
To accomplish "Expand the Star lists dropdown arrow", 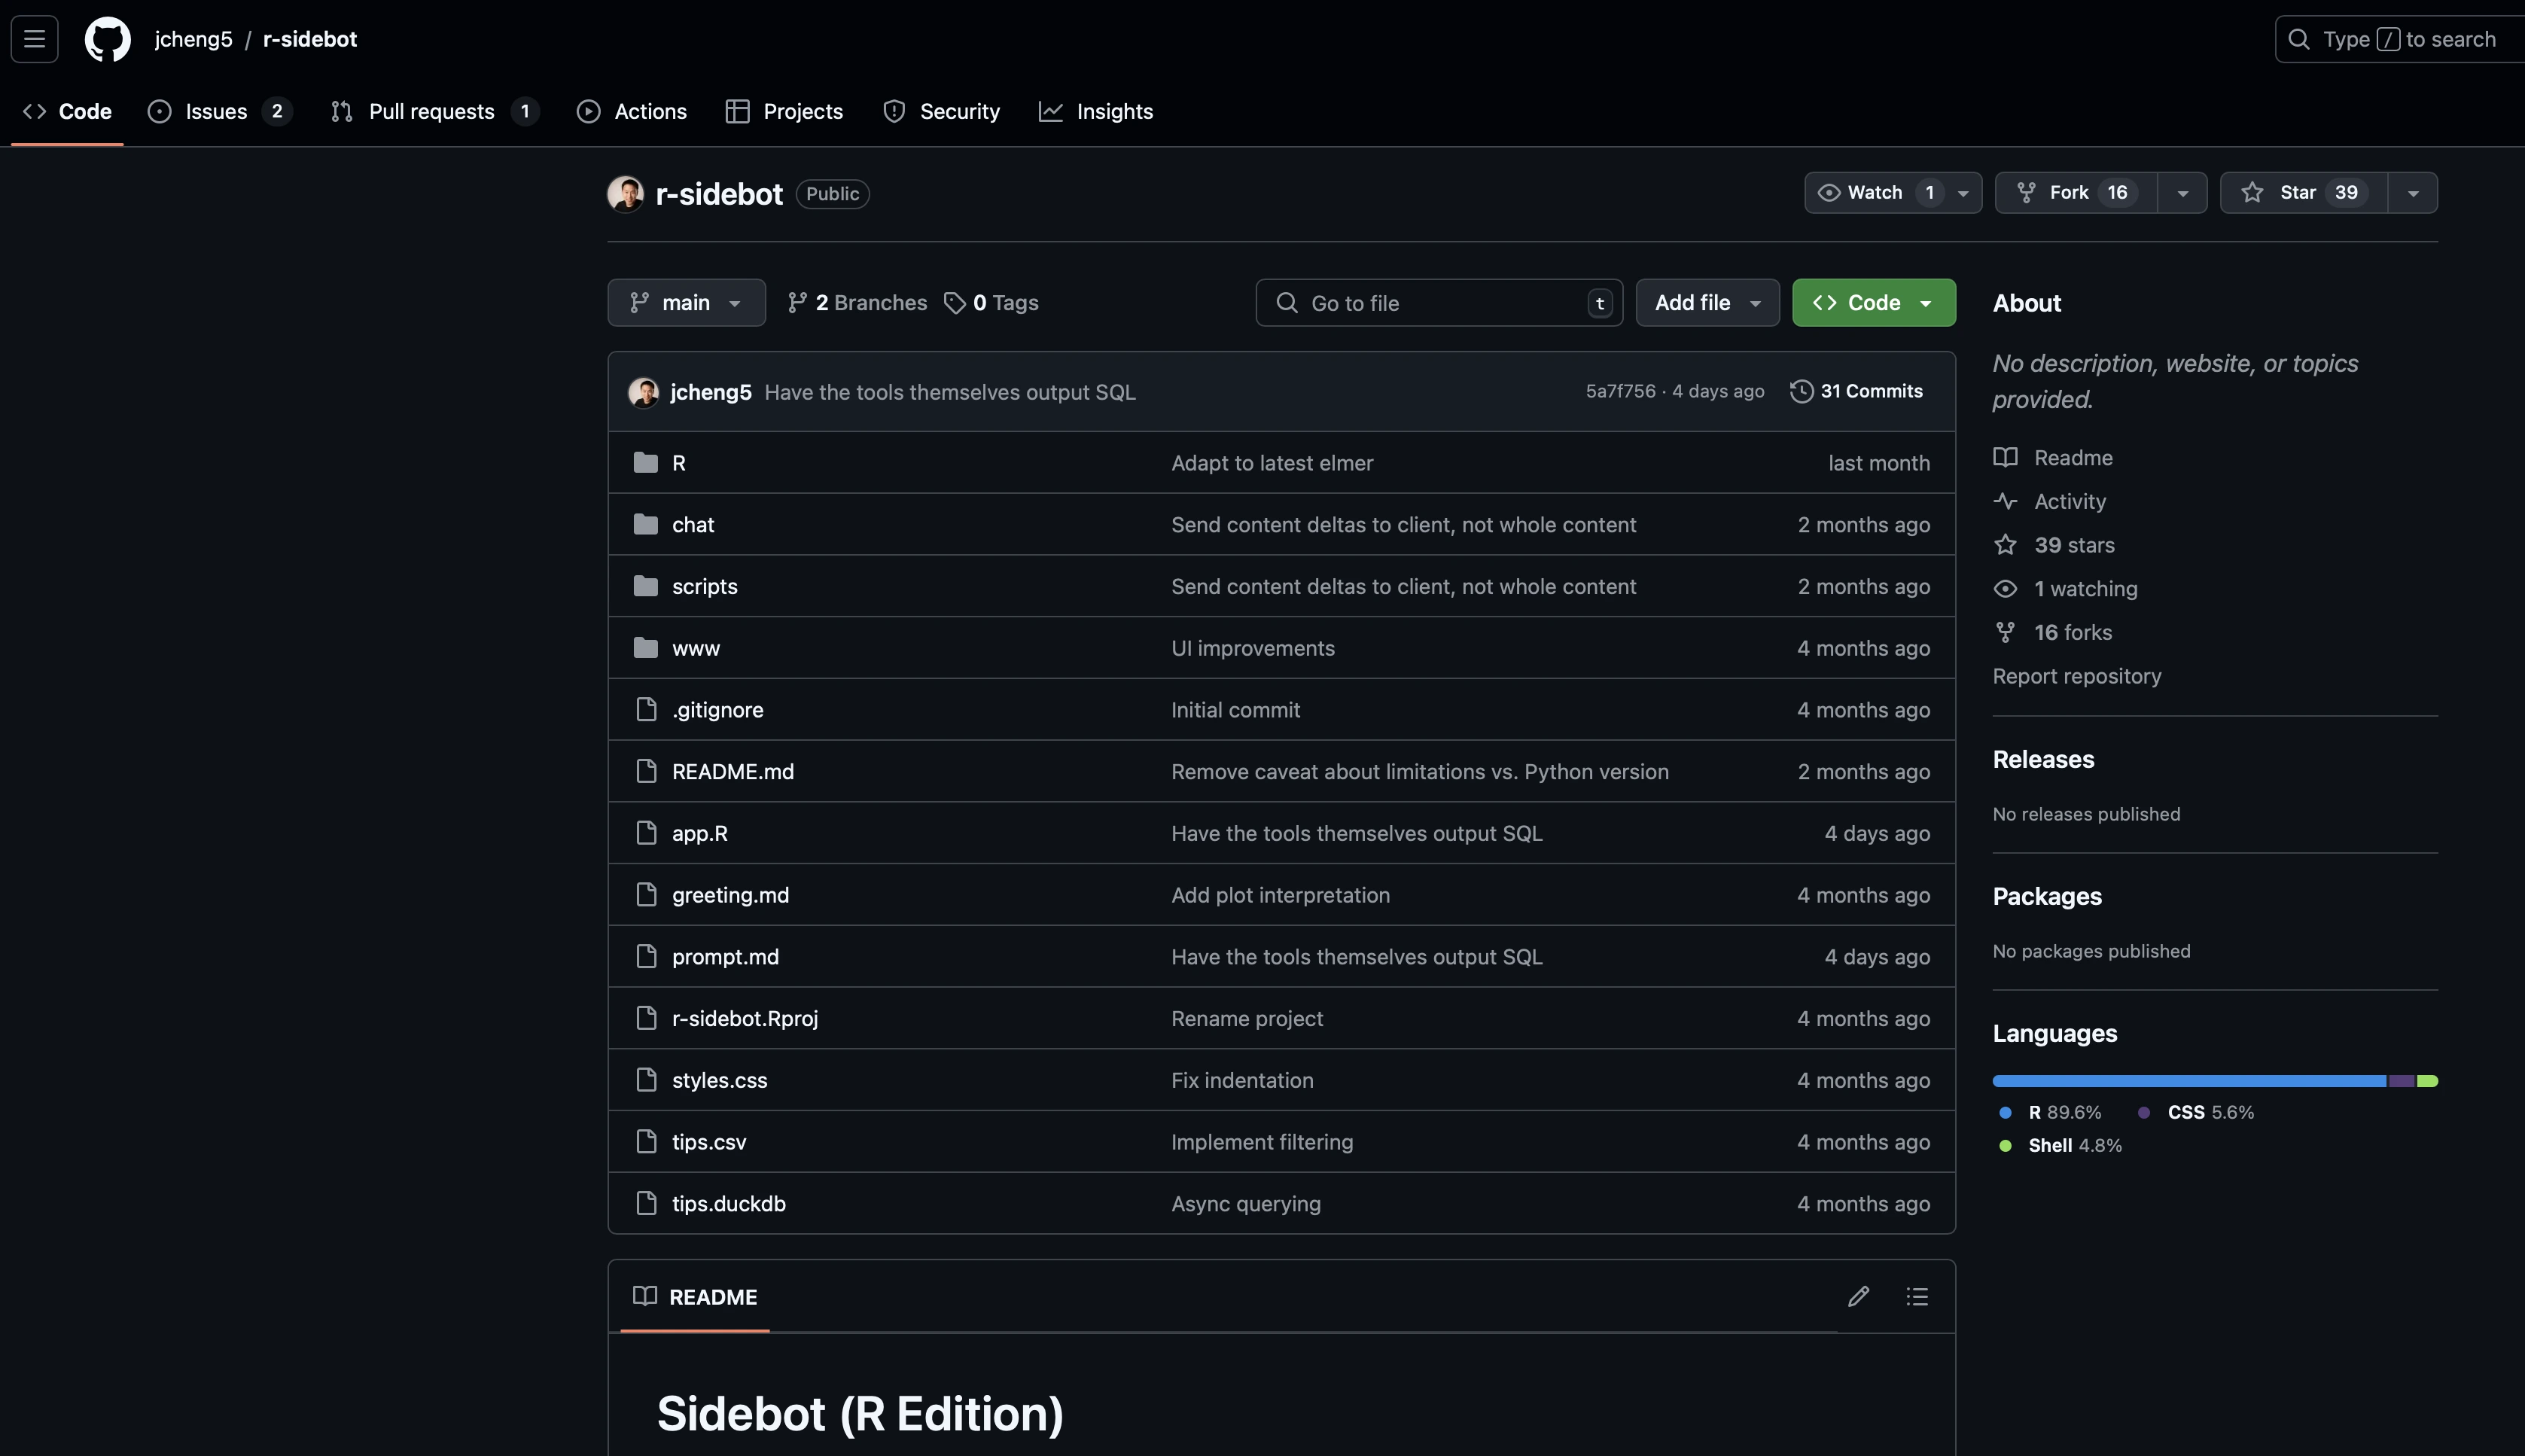I will pos(2413,193).
